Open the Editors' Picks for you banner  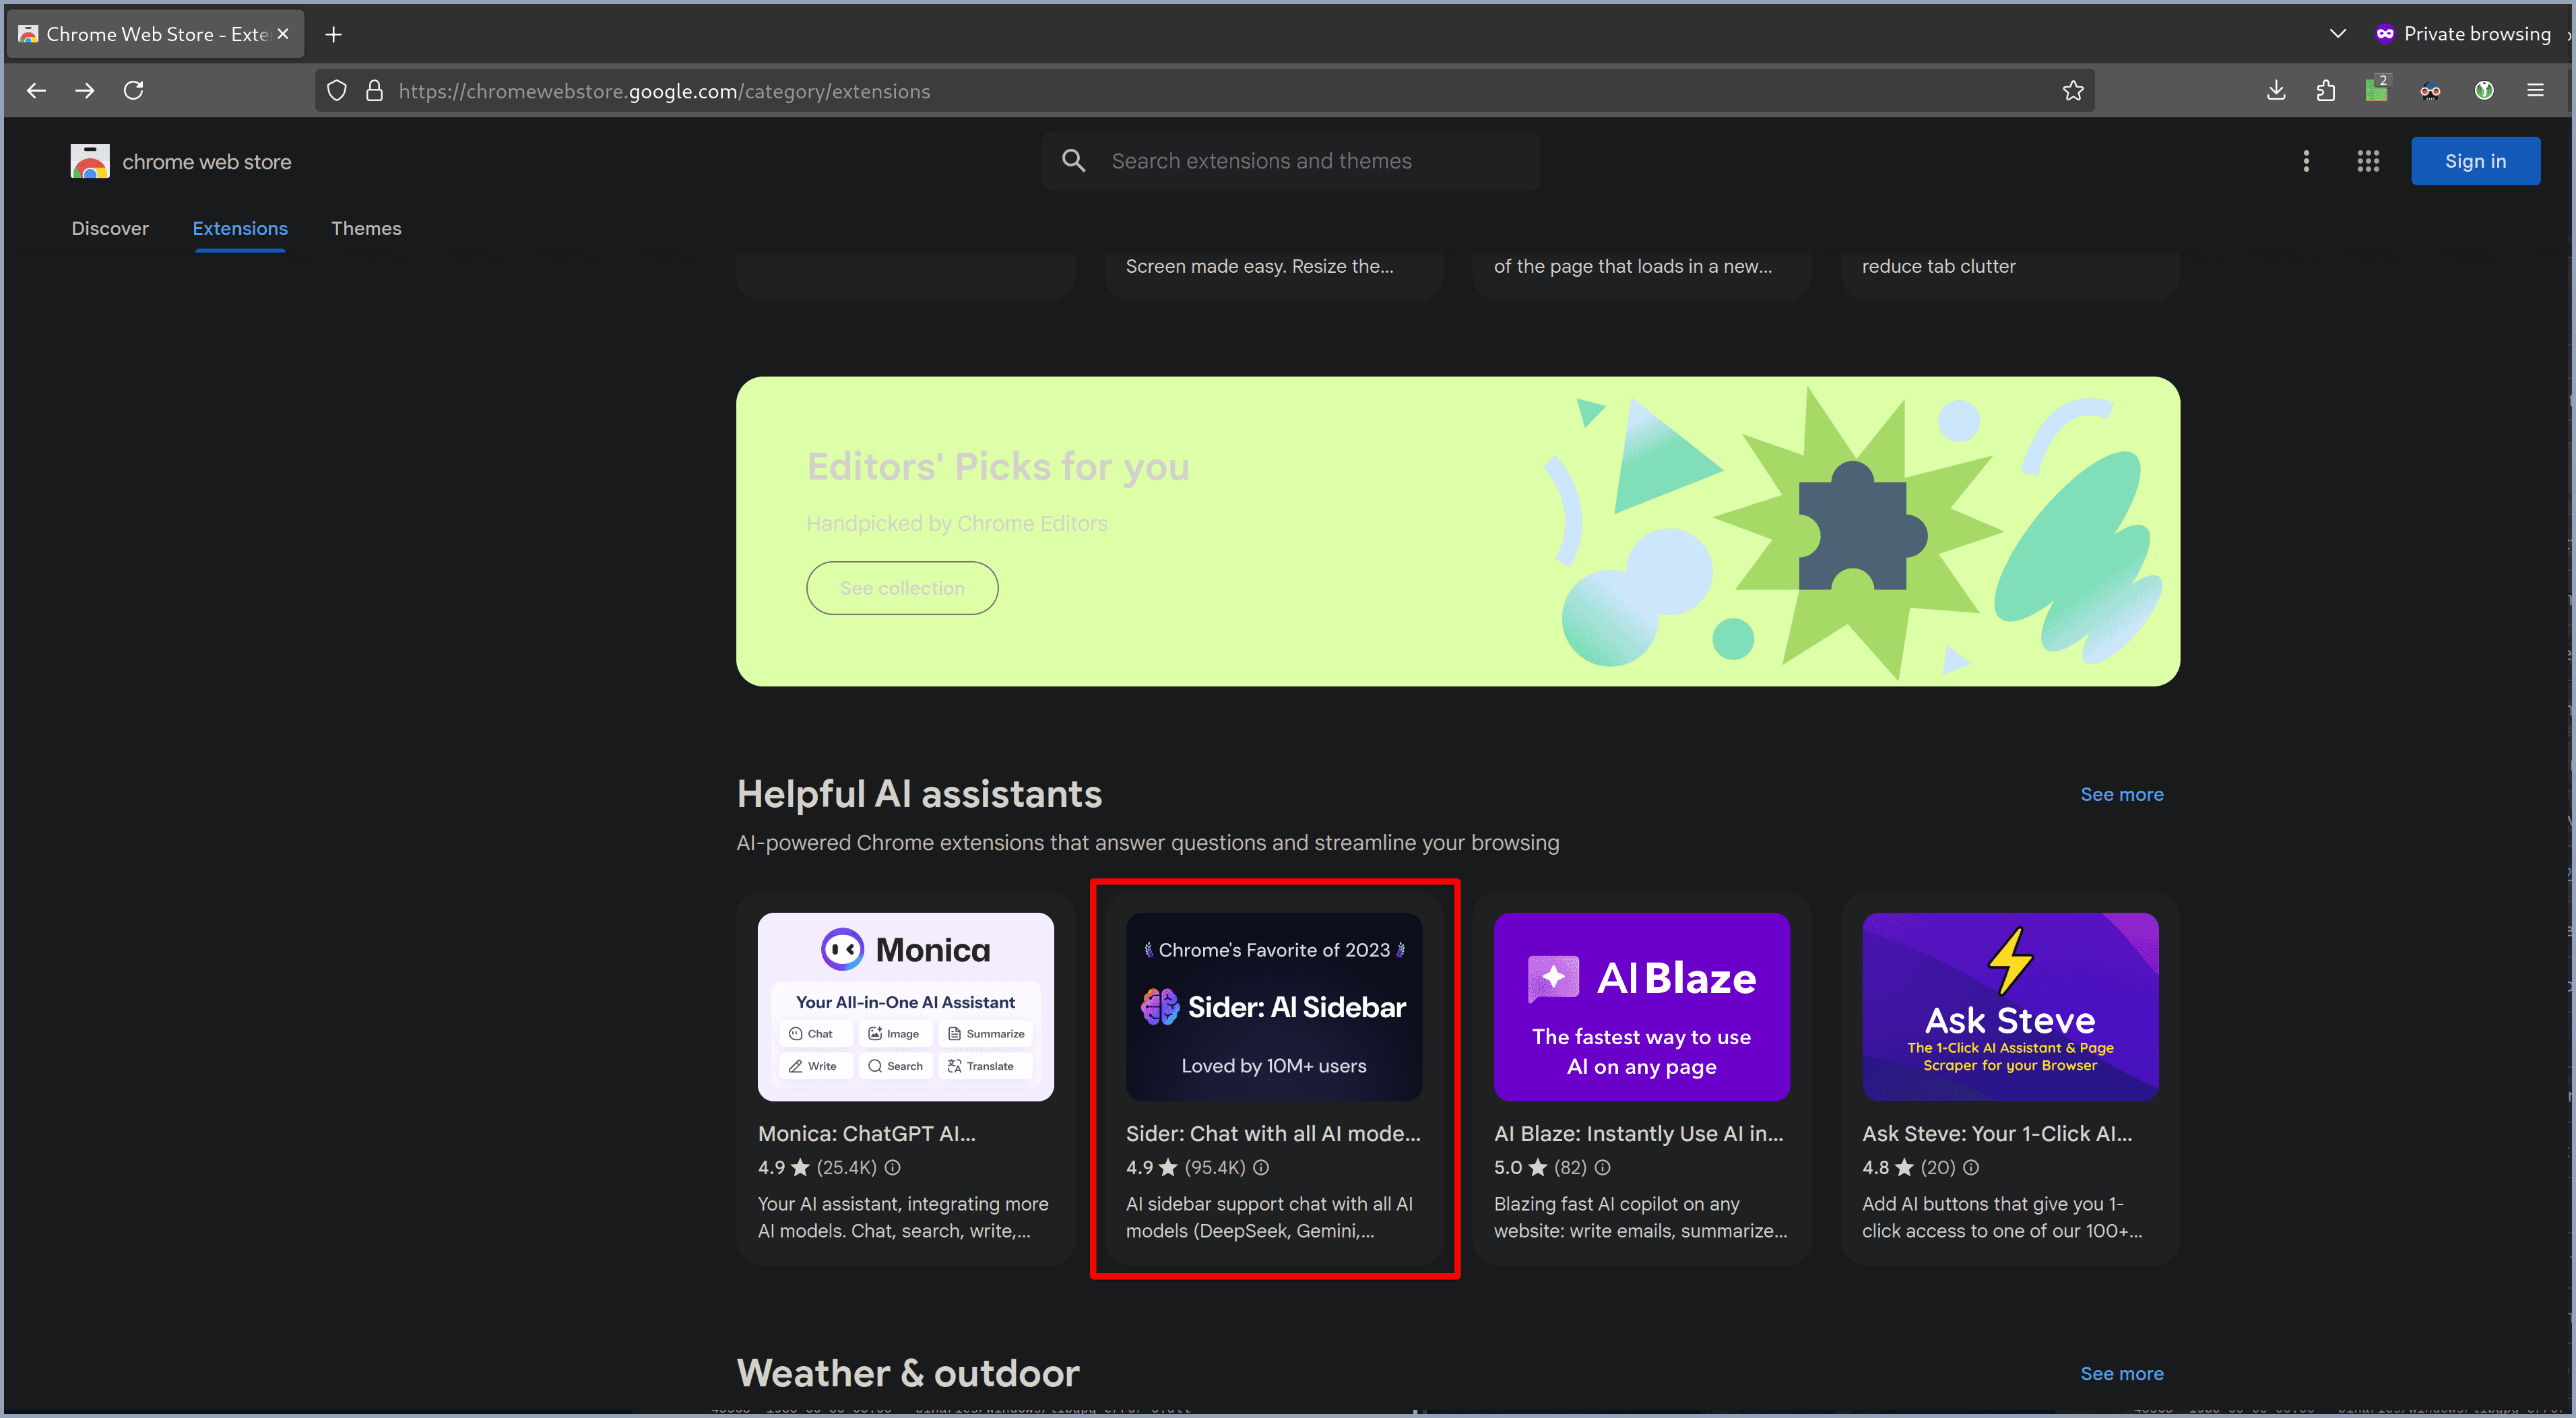tap(1458, 531)
